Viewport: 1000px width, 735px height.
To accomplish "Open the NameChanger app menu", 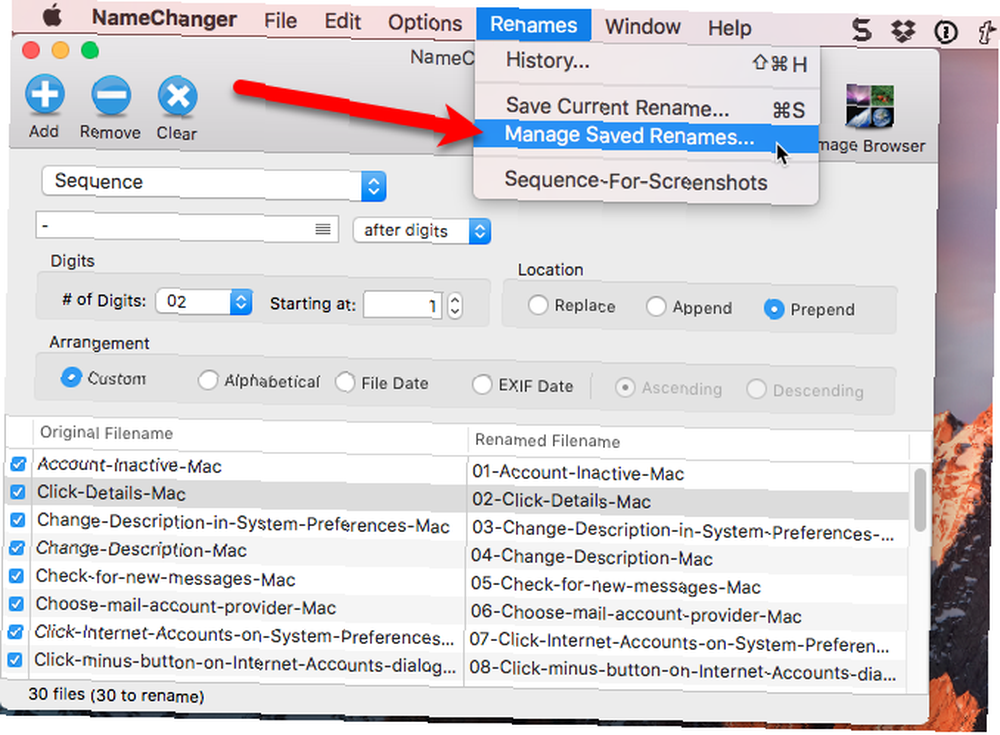I will pos(164,19).
